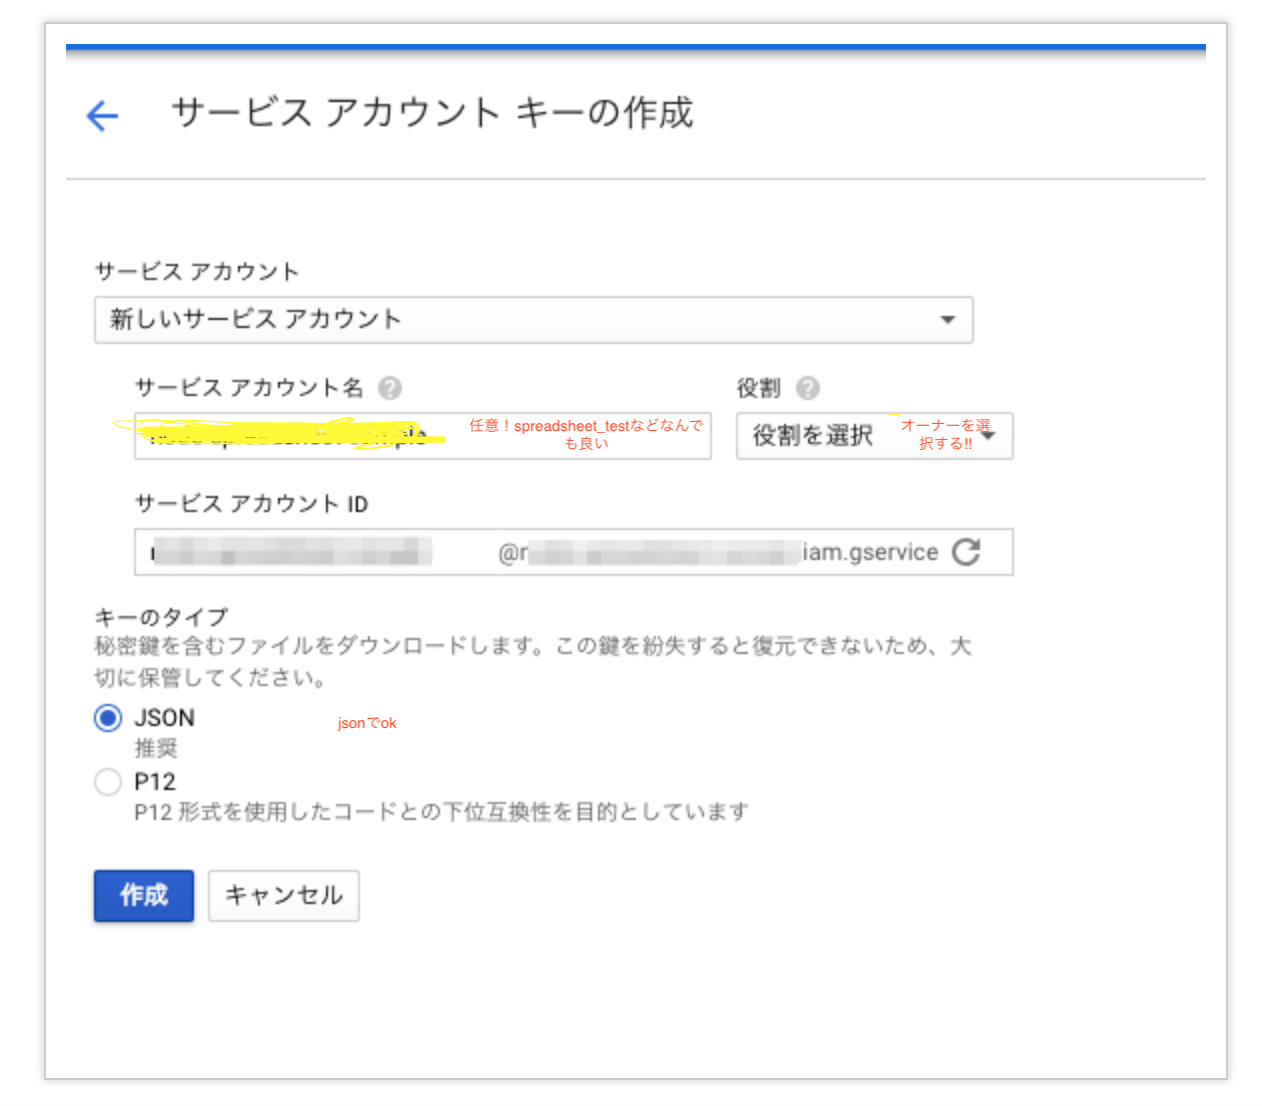Click the P12 option label
The width and height of the screenshot is (1262, 1106).
click(x=155, y=782)
